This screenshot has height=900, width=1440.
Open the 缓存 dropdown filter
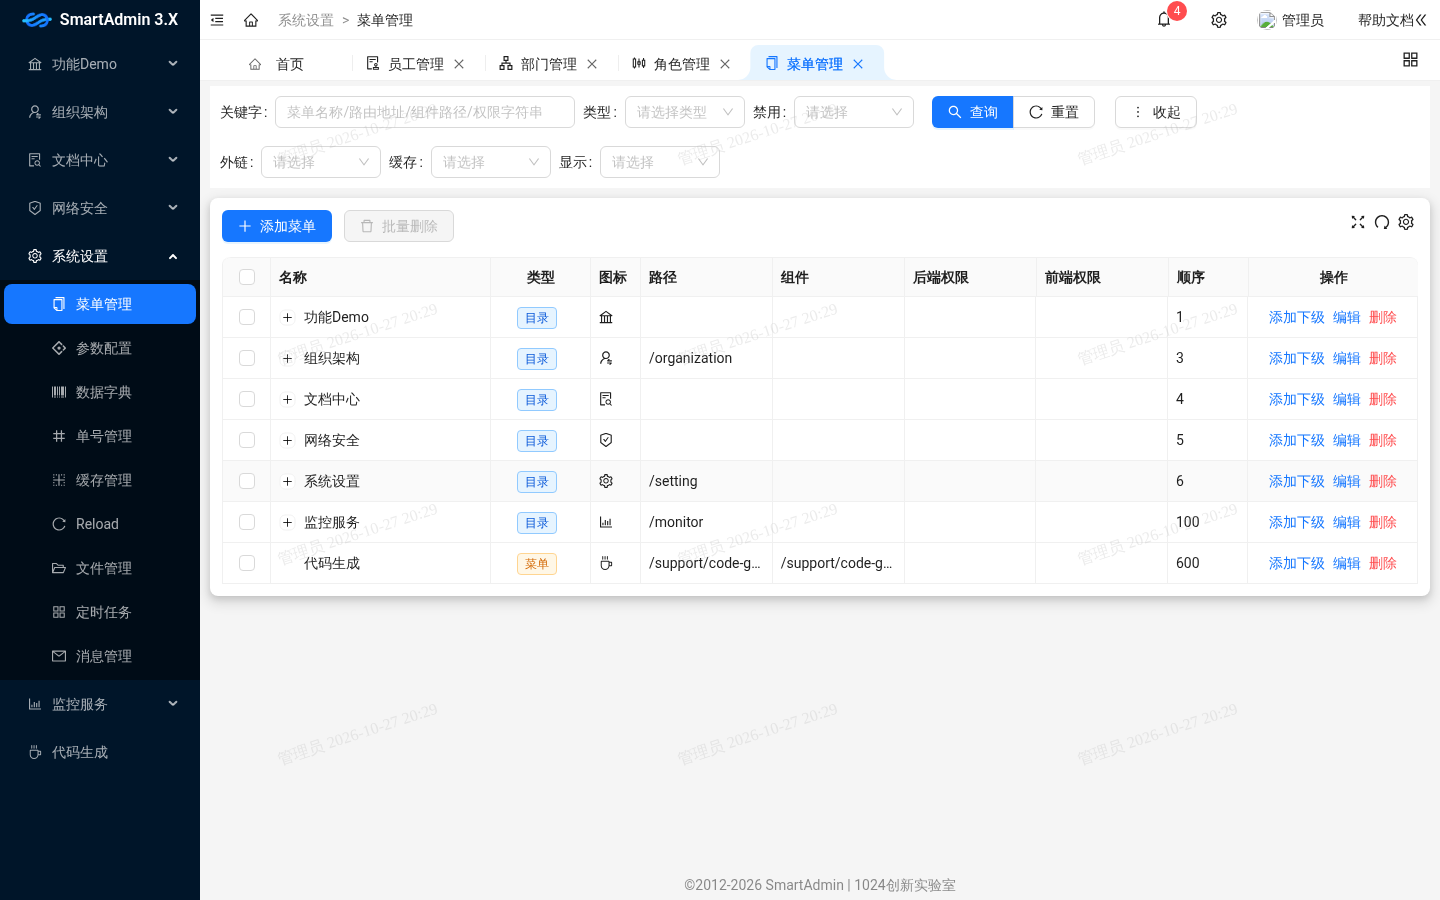coord(491,162)
